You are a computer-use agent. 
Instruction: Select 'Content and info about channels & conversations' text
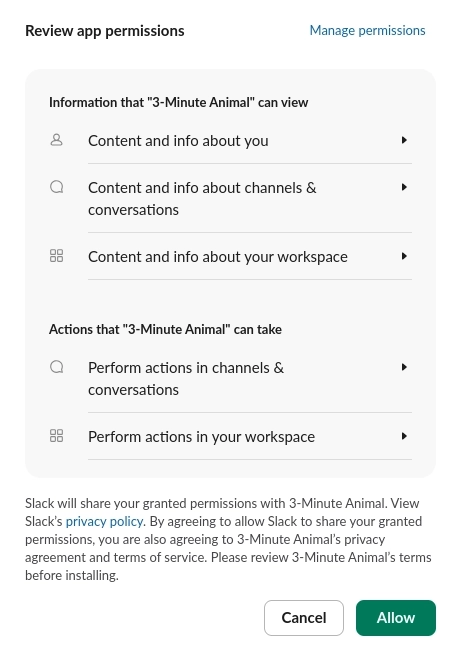click(x=202, y=198)
